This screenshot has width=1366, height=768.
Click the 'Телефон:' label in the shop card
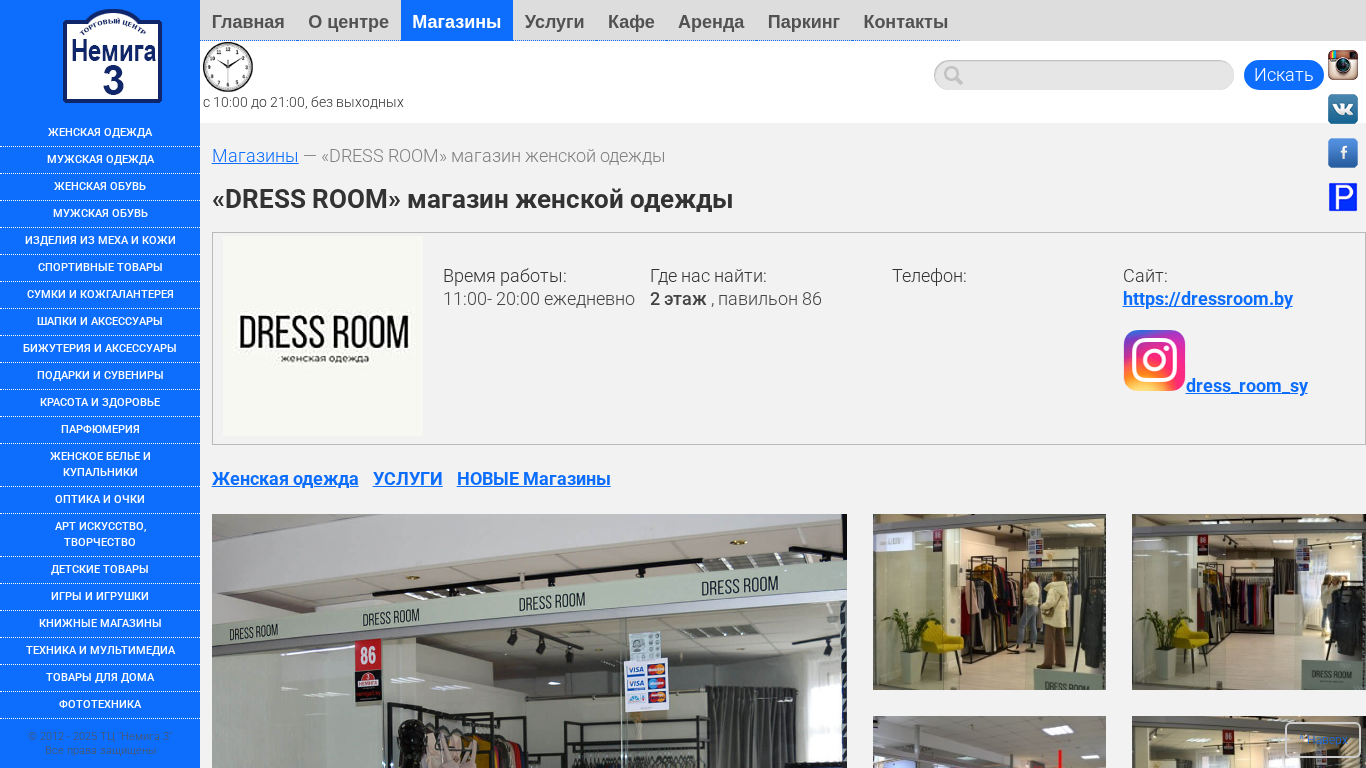pyautogui.click(x=929, y=276)
